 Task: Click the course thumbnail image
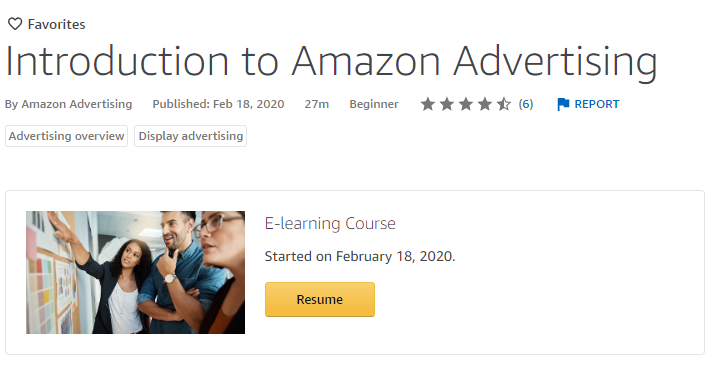pos(135,272)
